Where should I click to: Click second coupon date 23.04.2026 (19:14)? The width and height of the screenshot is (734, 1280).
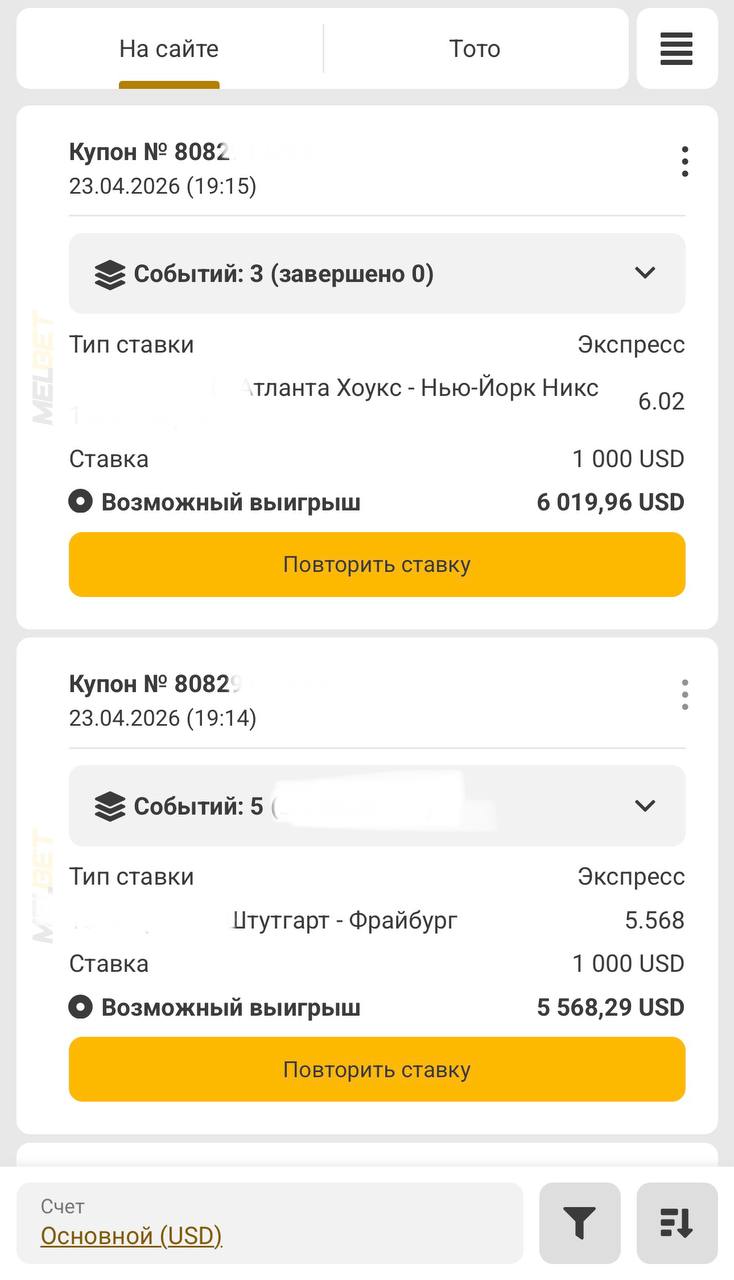tap(163, 718)
